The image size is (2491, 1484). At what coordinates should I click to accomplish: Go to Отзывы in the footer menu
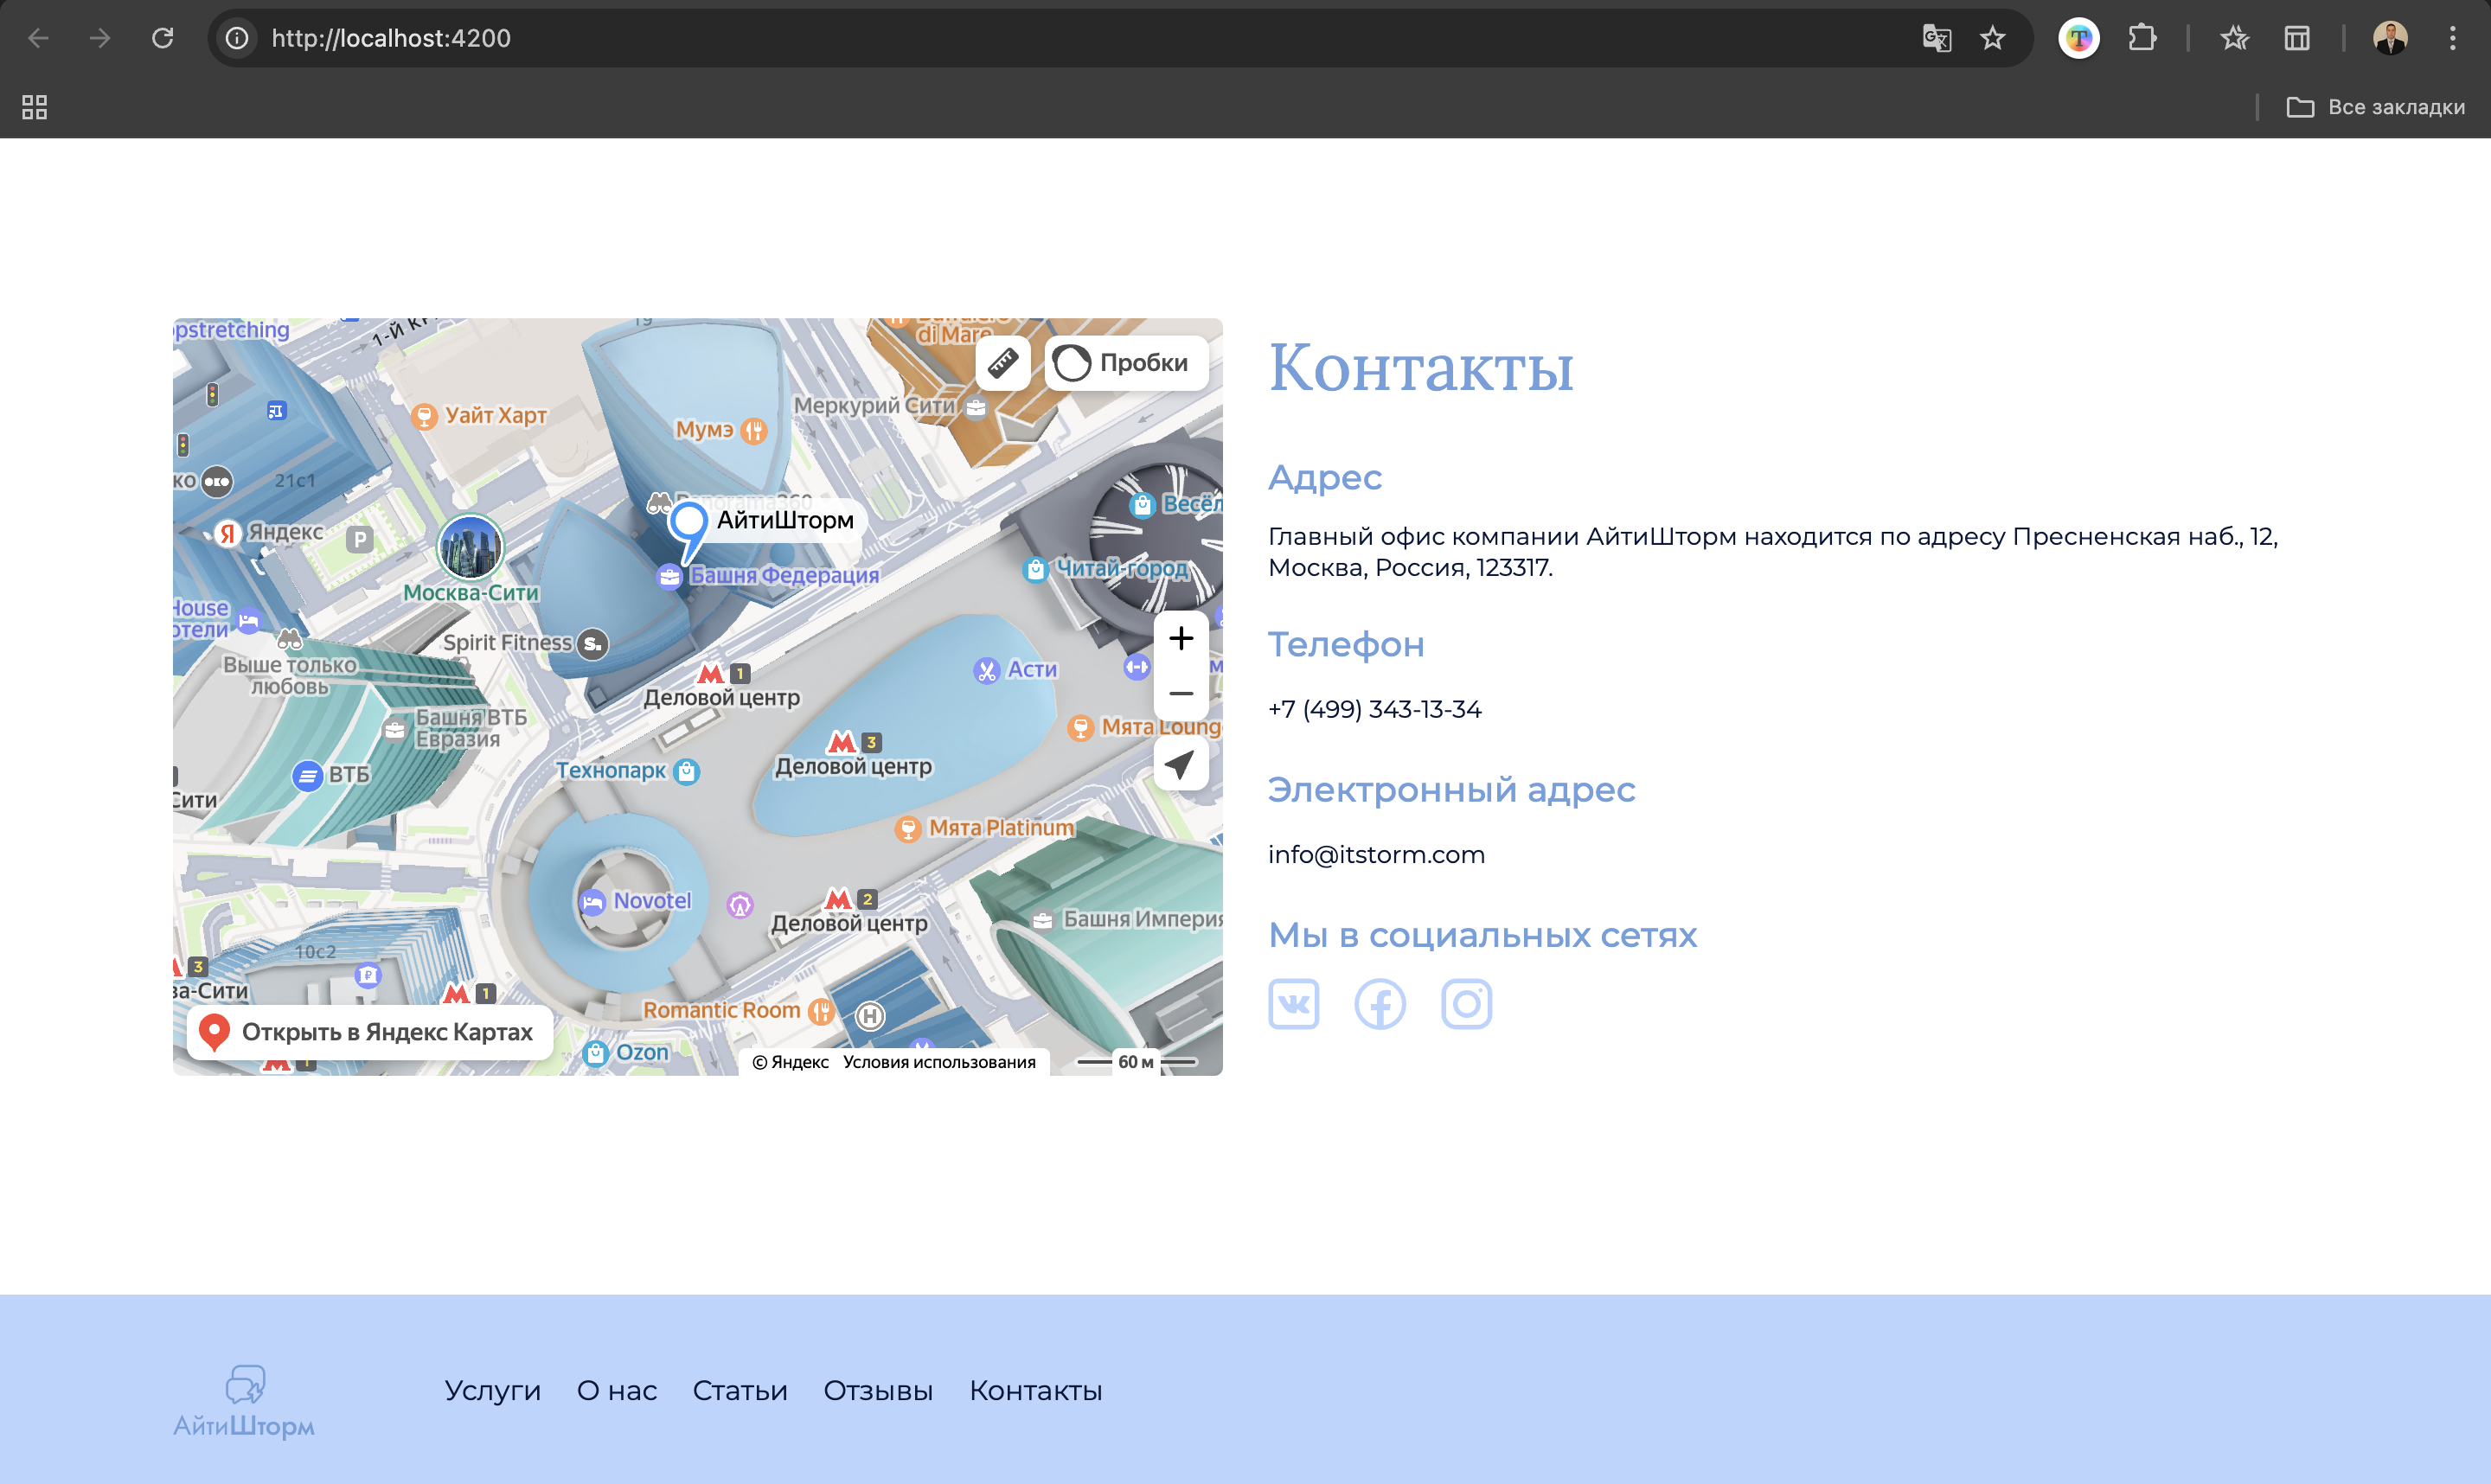pos(878,1390)
